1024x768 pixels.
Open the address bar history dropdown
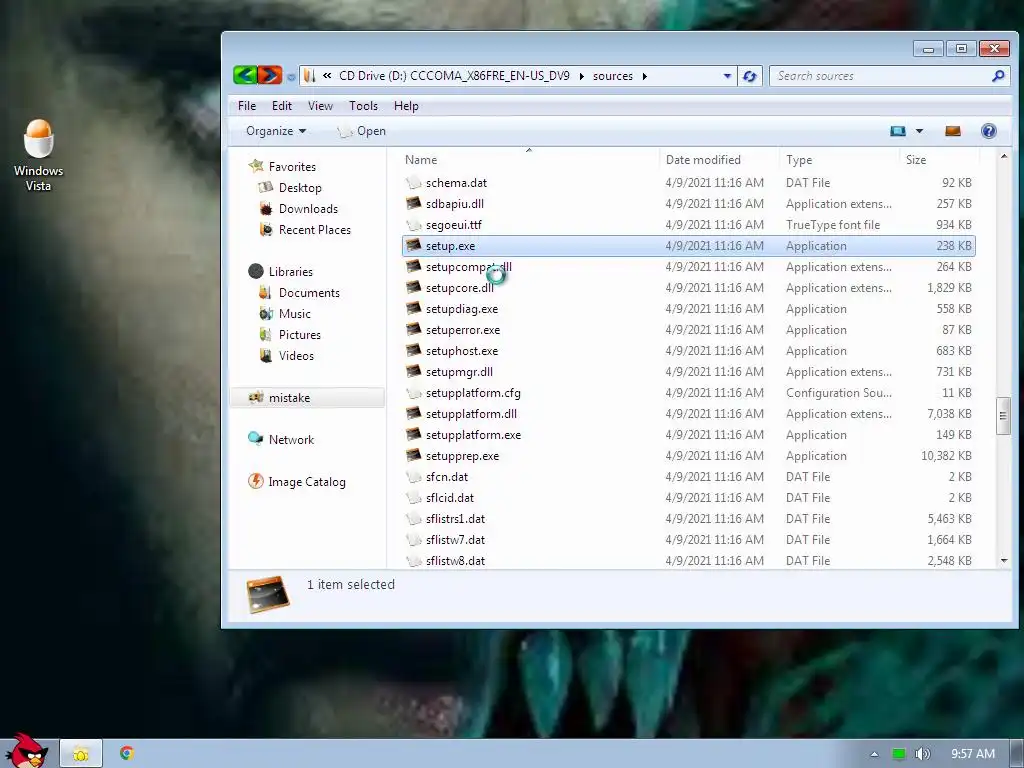pyautogui.click(x=727, y=76)
